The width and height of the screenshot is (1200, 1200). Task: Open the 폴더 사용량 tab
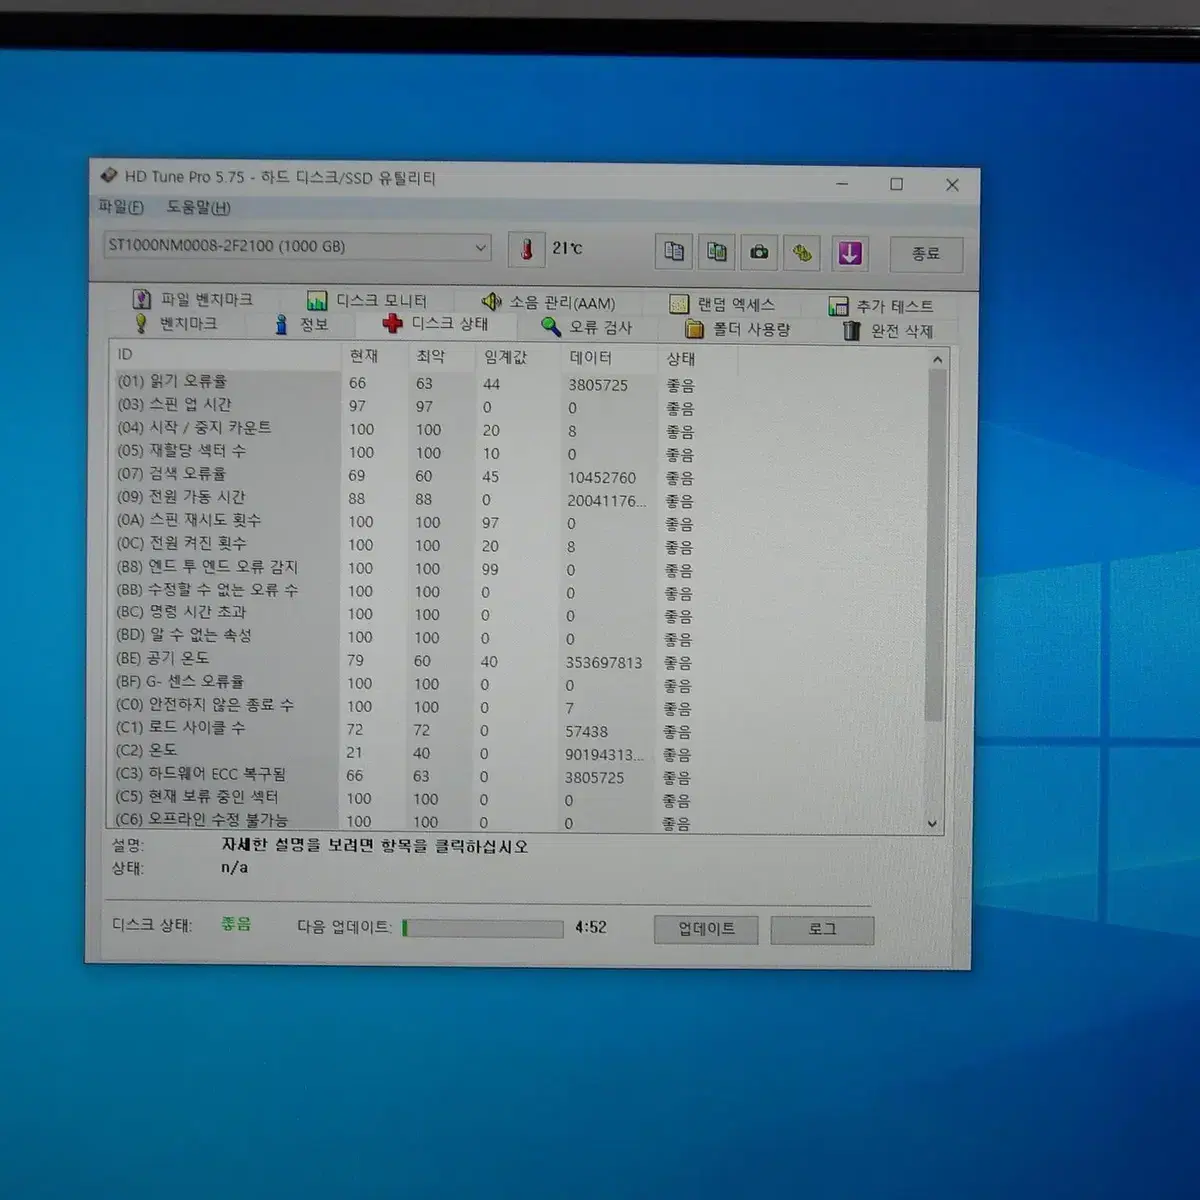(737, 328)
